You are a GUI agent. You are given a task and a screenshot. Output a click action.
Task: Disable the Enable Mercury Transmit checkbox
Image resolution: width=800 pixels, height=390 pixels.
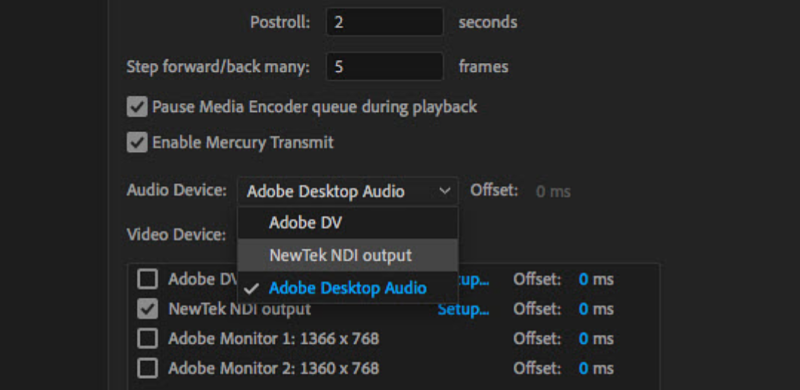tap(137, 142)
